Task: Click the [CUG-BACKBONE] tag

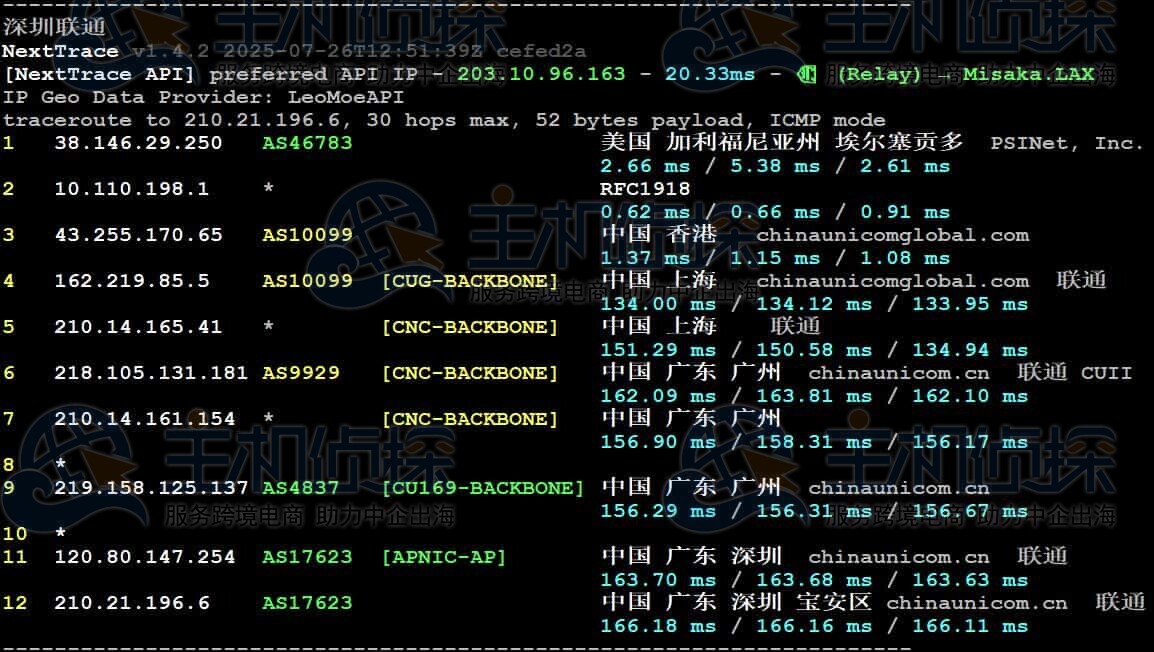Action: [470, 281]
